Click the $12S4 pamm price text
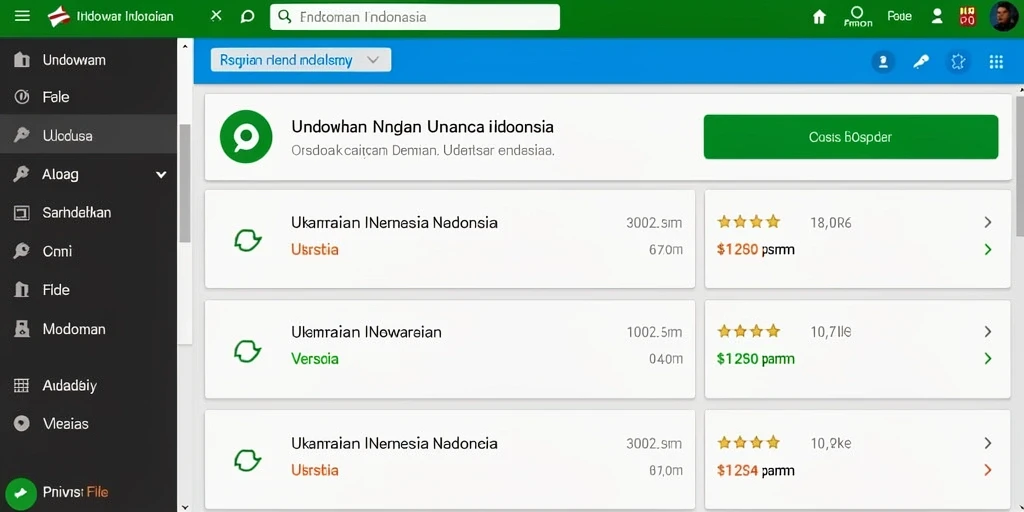The width and height of the screenshot is (1024, 512). [x=756, y=471]
